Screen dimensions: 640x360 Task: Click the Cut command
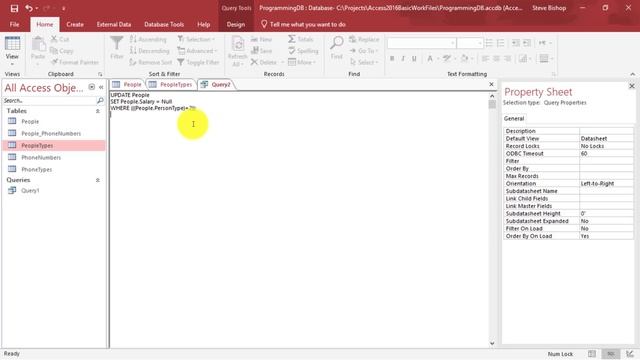pos(60,39)
